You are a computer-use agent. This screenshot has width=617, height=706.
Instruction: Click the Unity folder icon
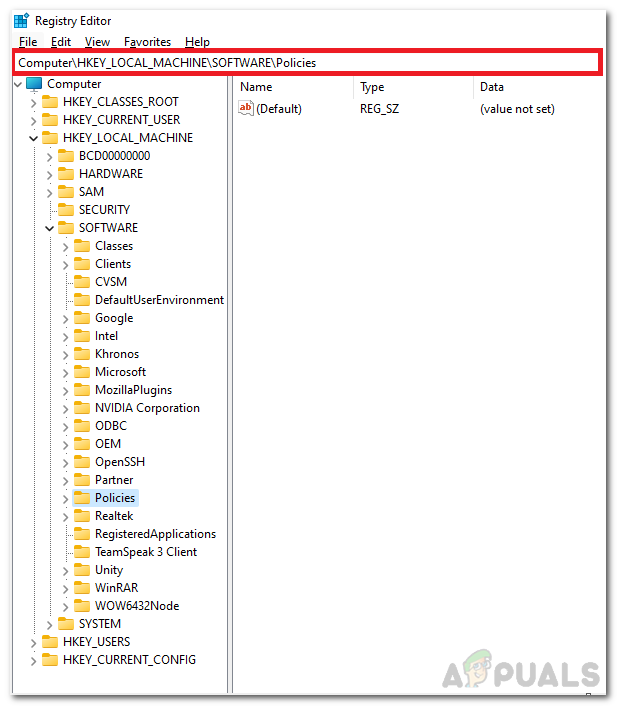[82, 570]
